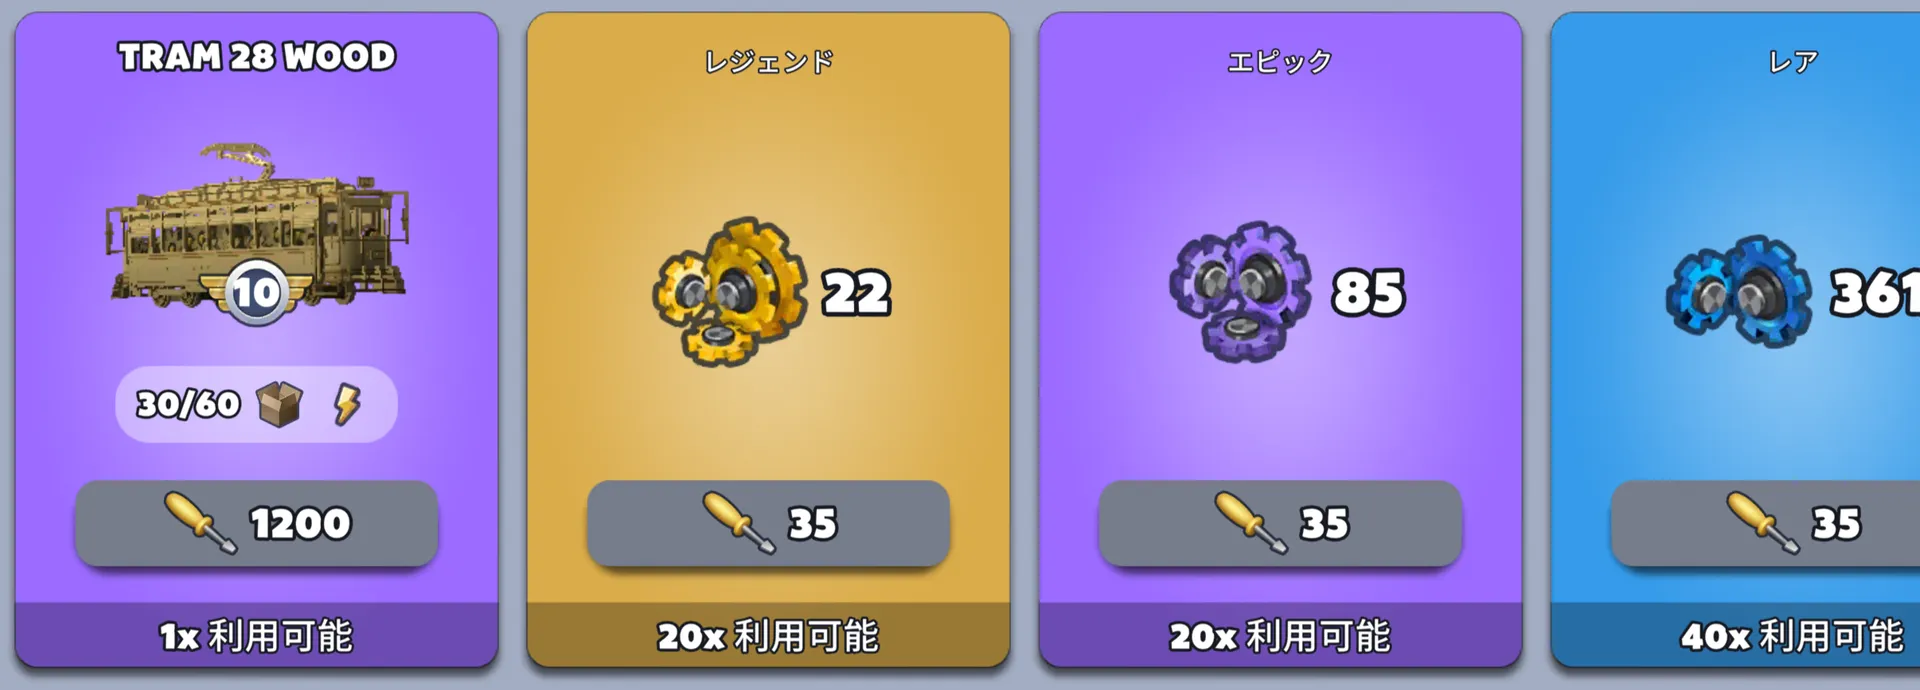
Task: Click the 40x 利用可能 availability strip
Action: click(1736, 635)
